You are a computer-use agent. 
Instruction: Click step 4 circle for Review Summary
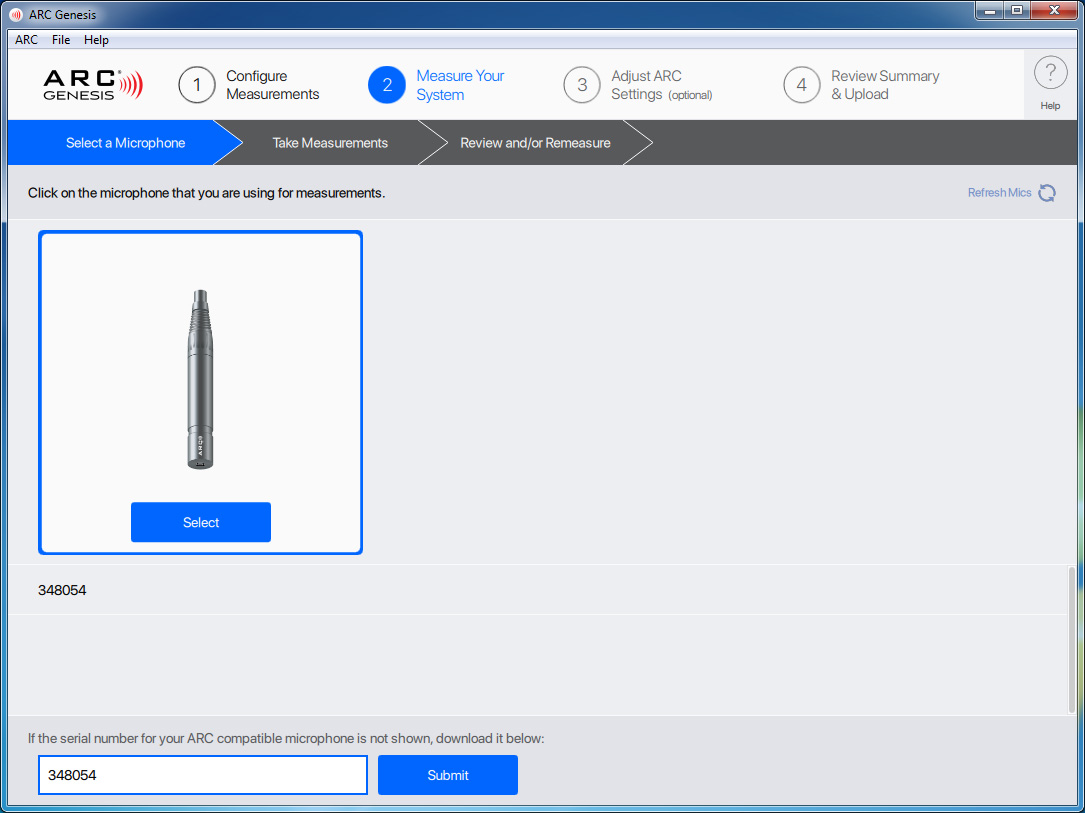pos(801,85)
